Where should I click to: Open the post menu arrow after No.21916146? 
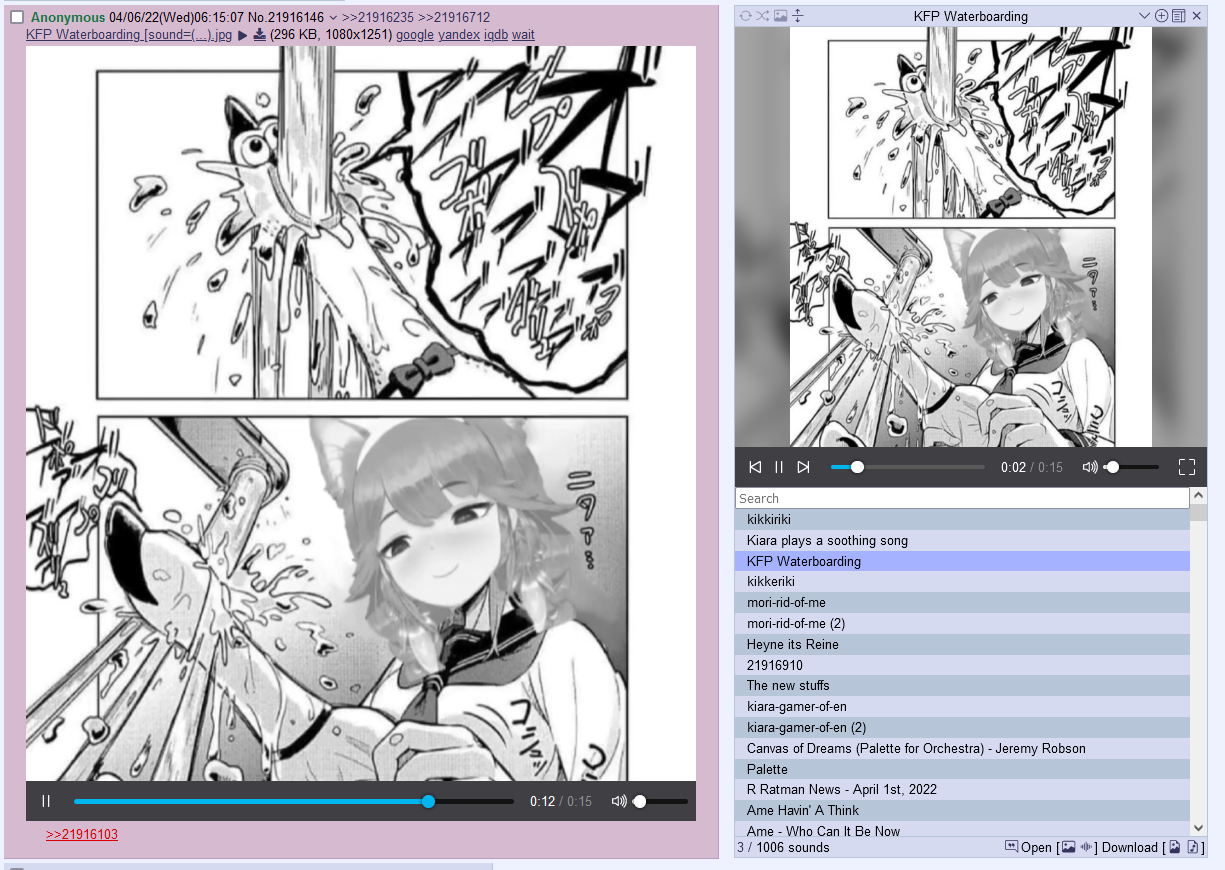332,18
